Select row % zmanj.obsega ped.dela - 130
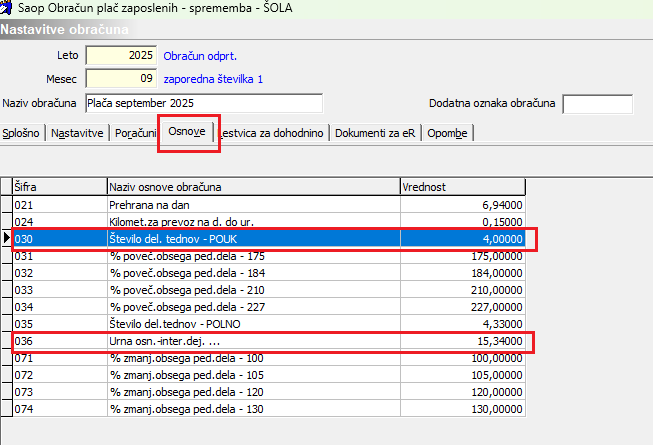Screen dimensions: 653x445 269,409
